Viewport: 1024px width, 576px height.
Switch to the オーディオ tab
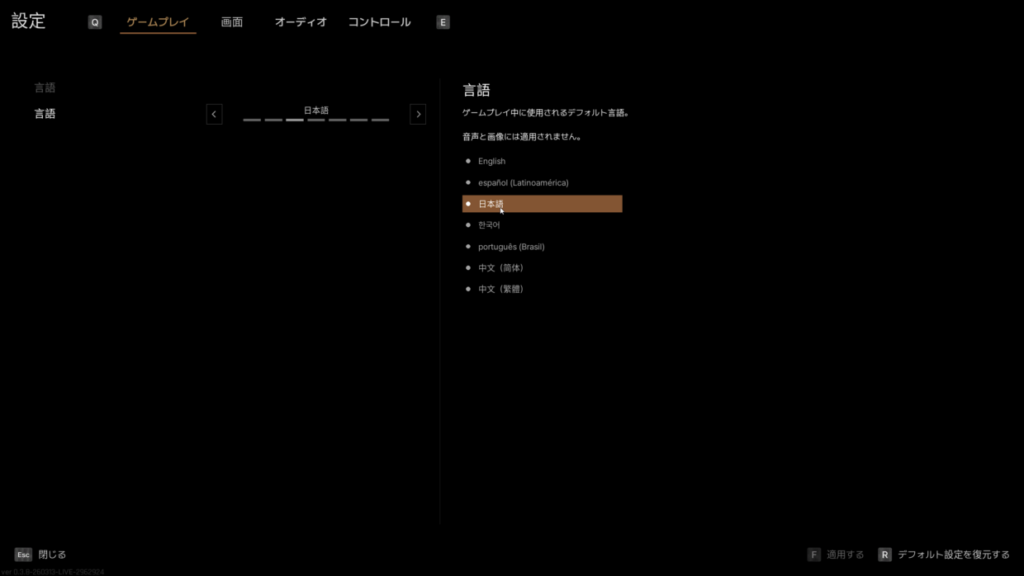(x=301, y=22)
